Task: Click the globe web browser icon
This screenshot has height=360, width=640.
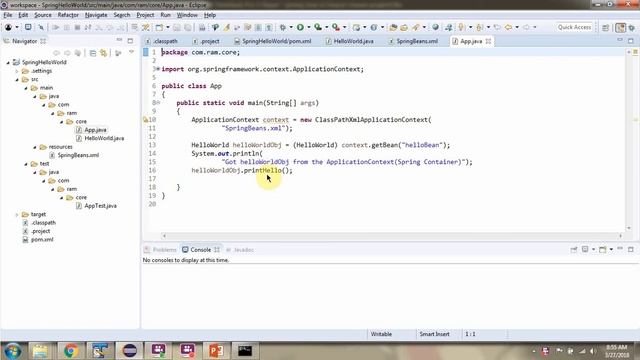Action: [x=436, y=27]
